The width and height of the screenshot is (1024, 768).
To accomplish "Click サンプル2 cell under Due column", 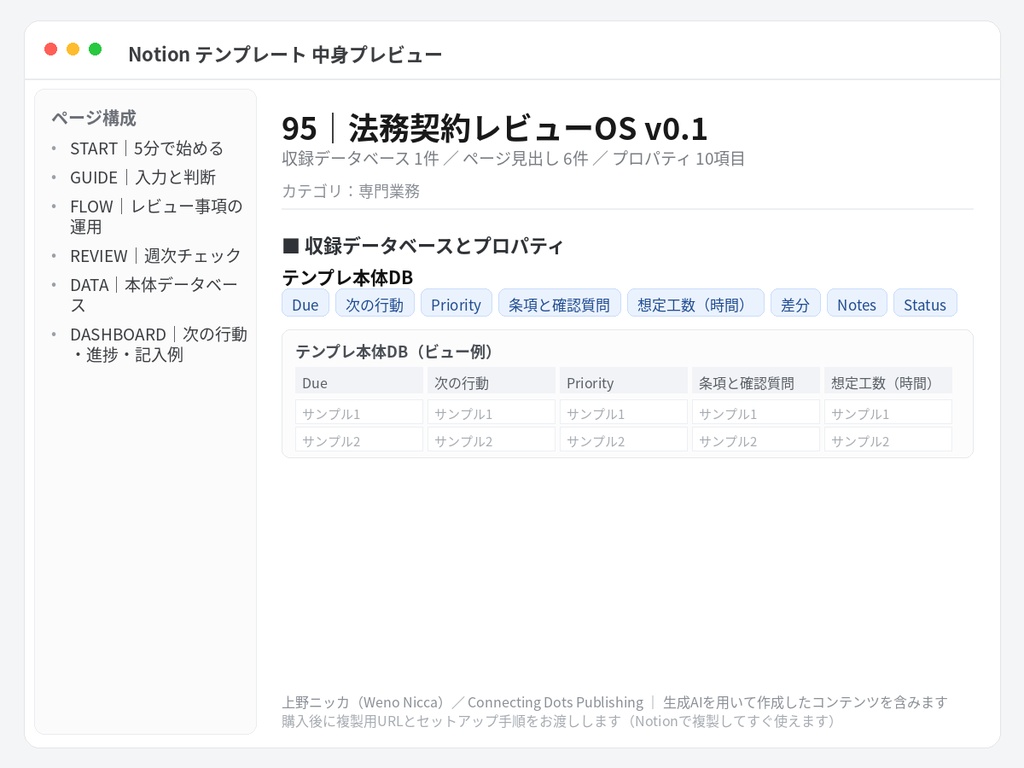I will click(359, 440).
